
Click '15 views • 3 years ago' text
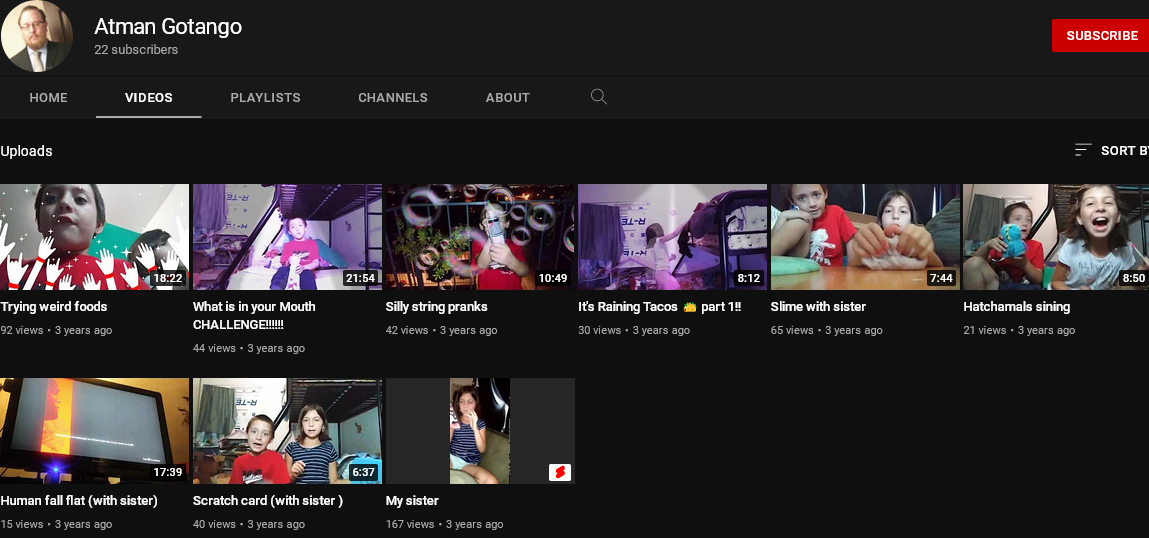tap(56, 525)
